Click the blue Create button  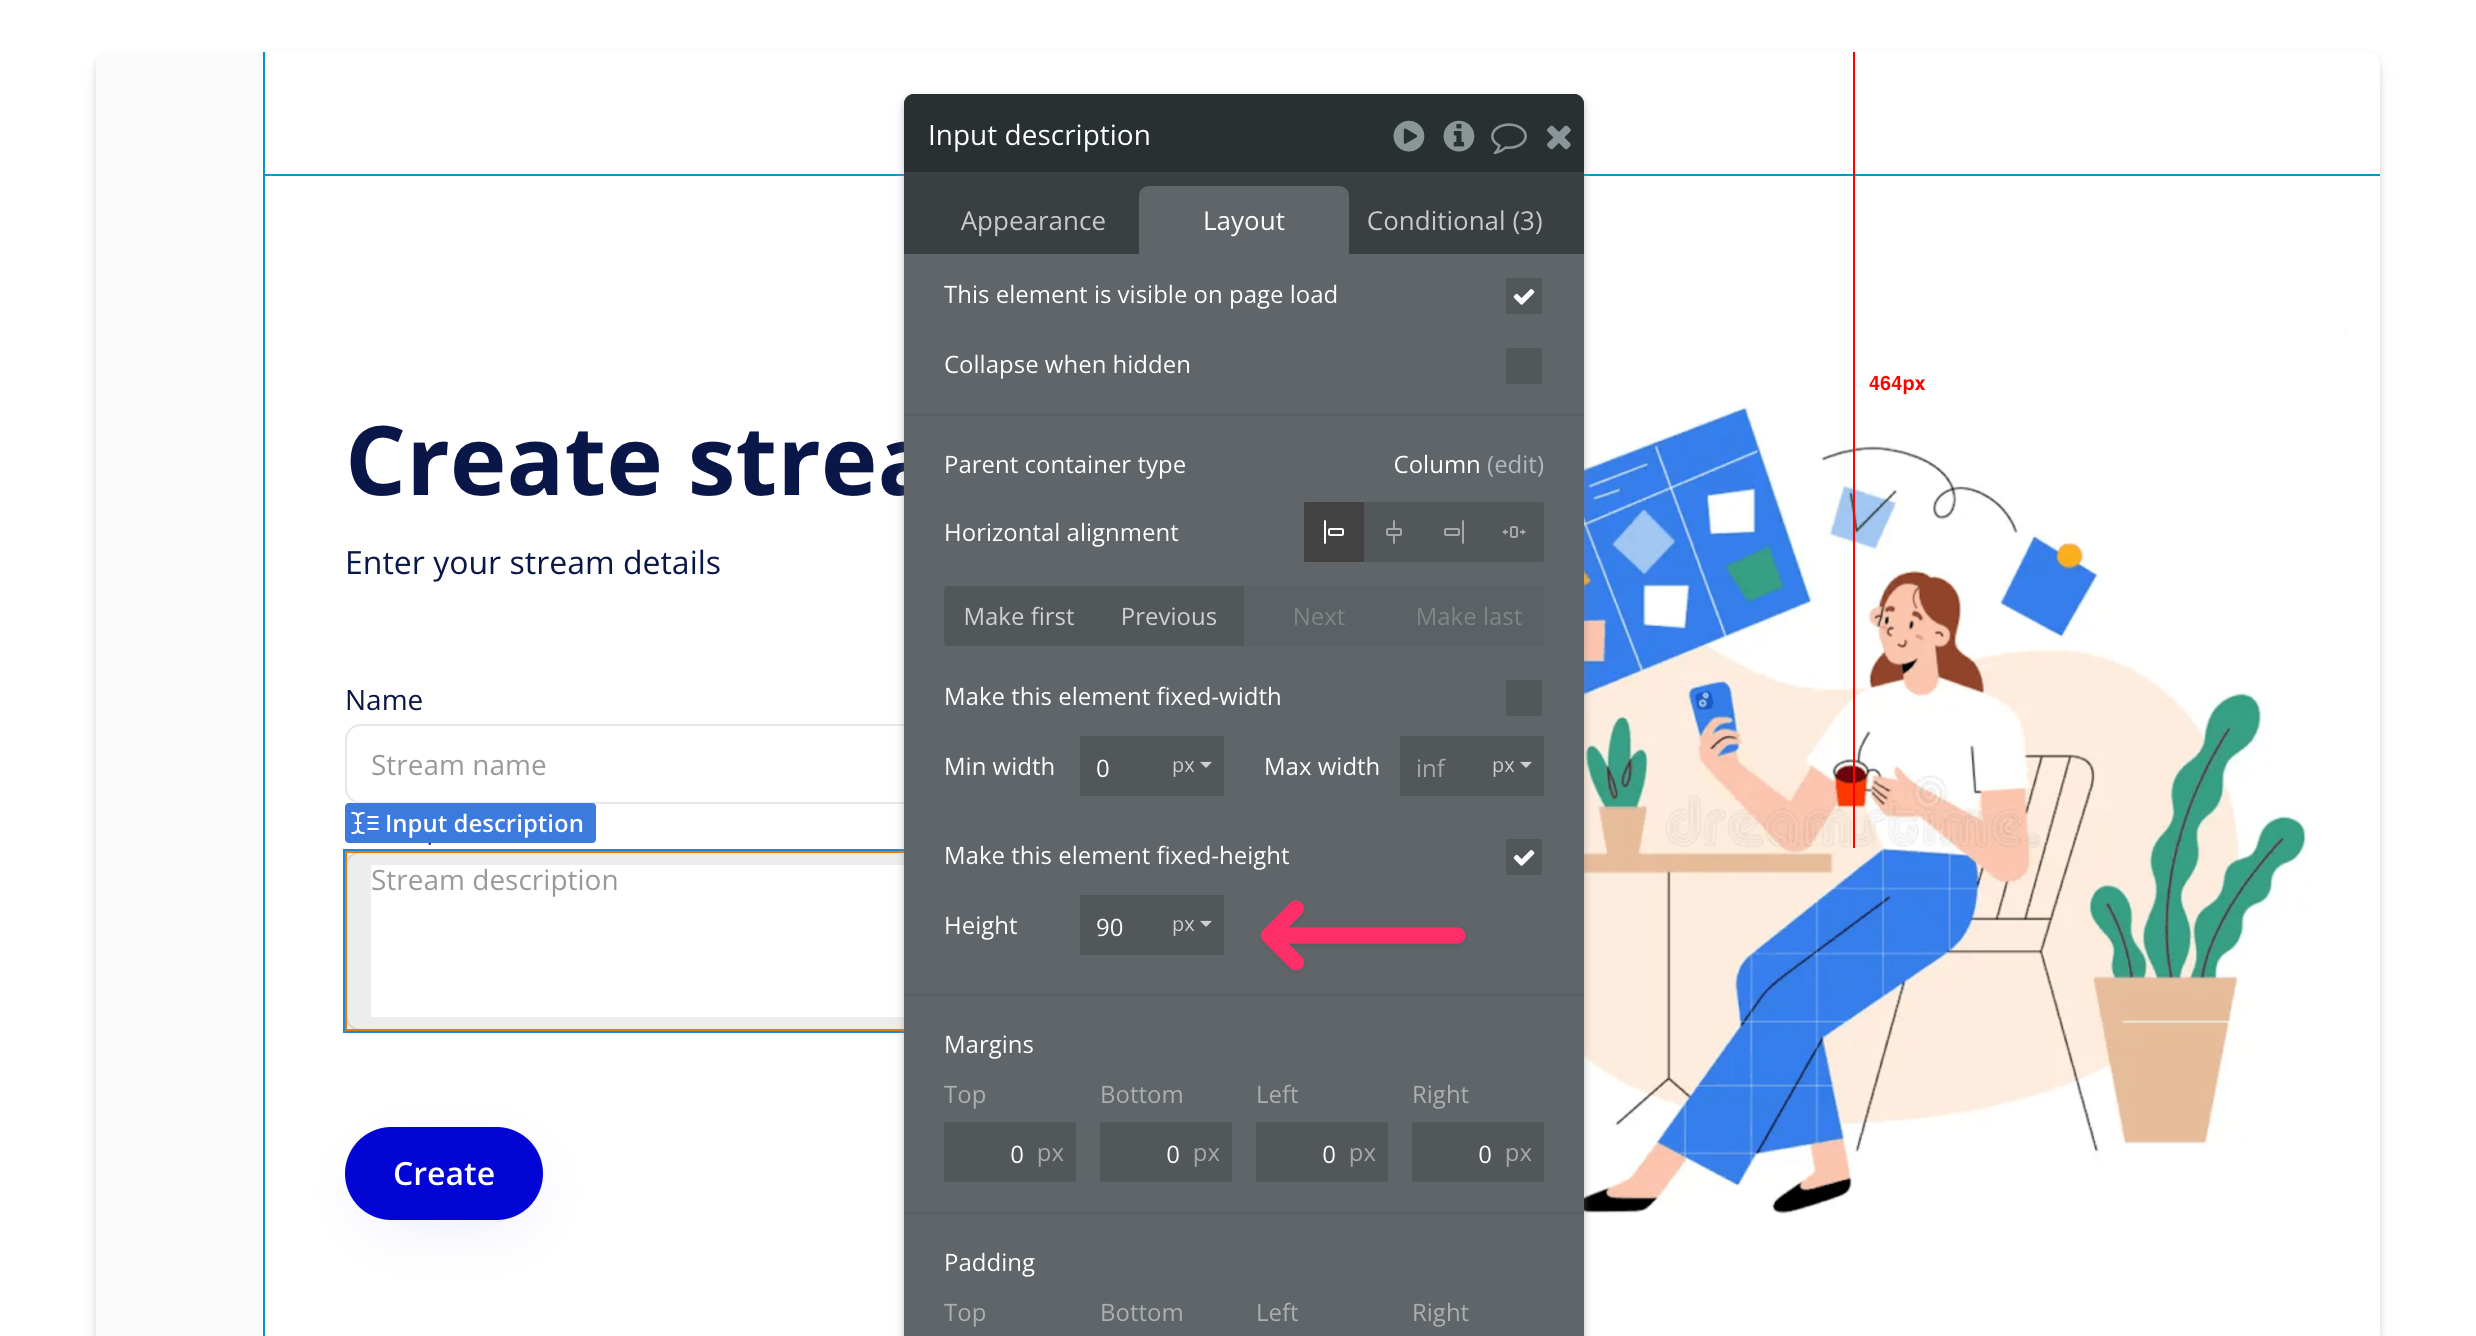(443, 1173)
